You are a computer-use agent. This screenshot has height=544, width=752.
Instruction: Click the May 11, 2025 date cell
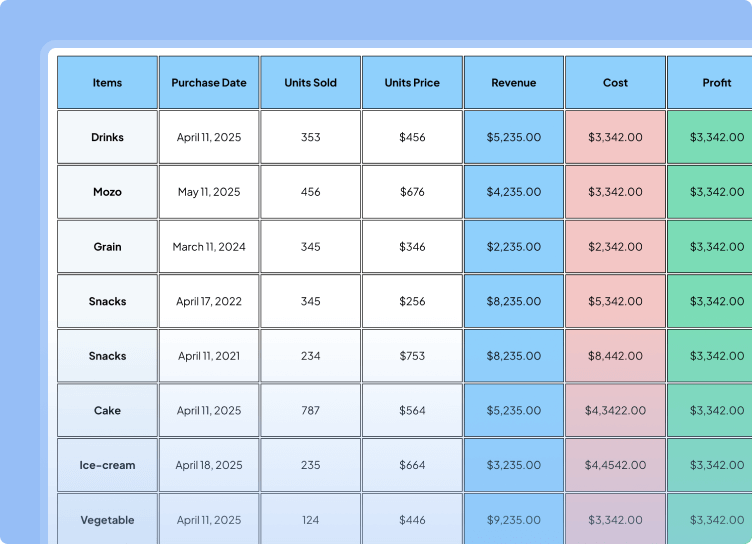[x=209, y=192]
